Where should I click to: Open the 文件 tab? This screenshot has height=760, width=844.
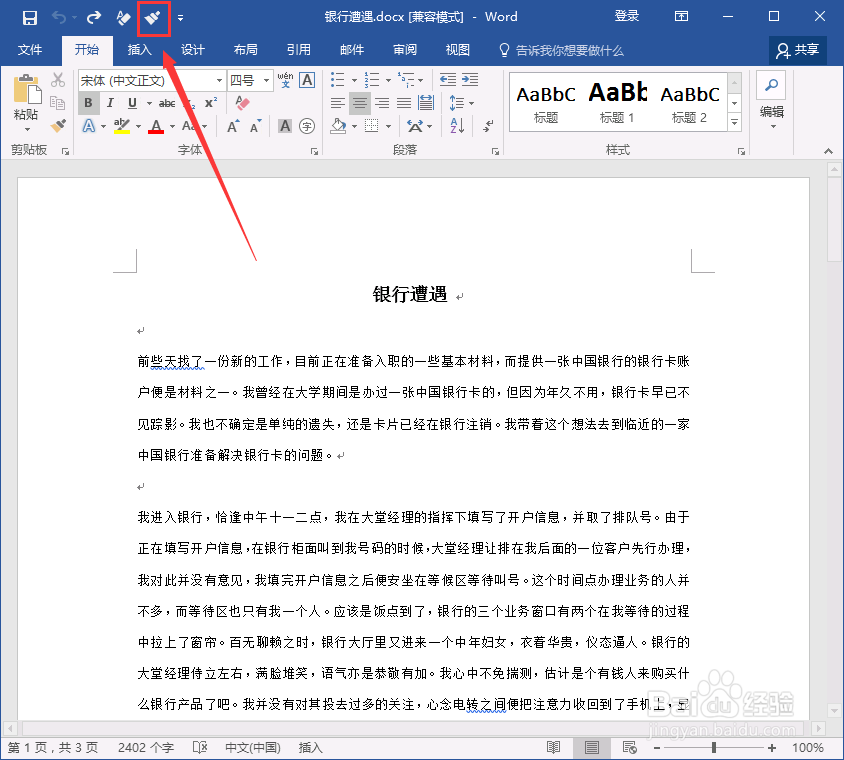30,50
